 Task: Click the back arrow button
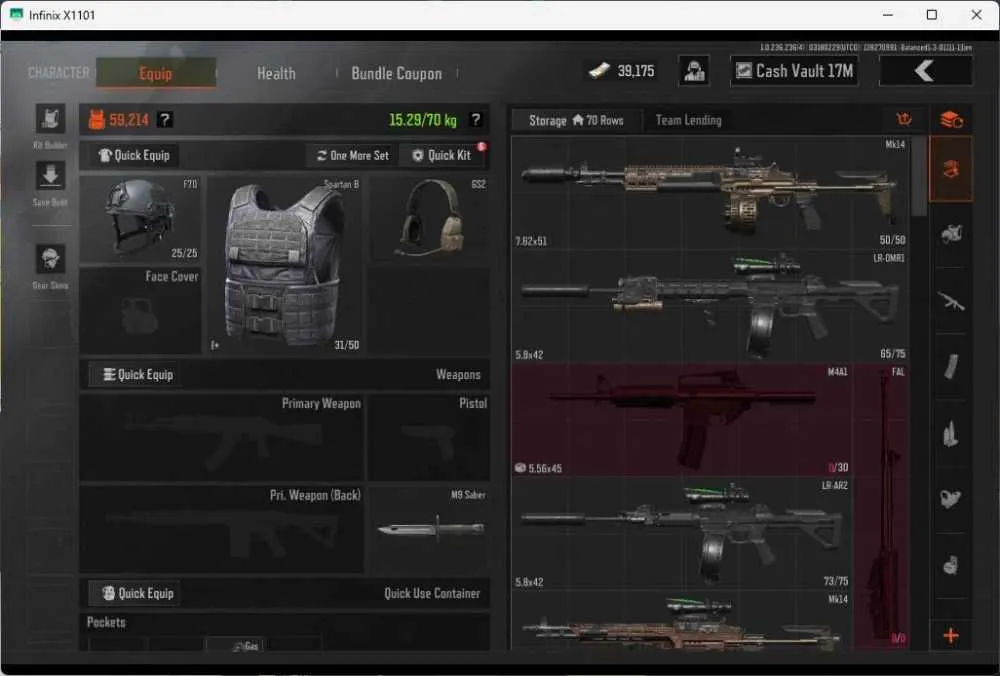pos(925,71)
